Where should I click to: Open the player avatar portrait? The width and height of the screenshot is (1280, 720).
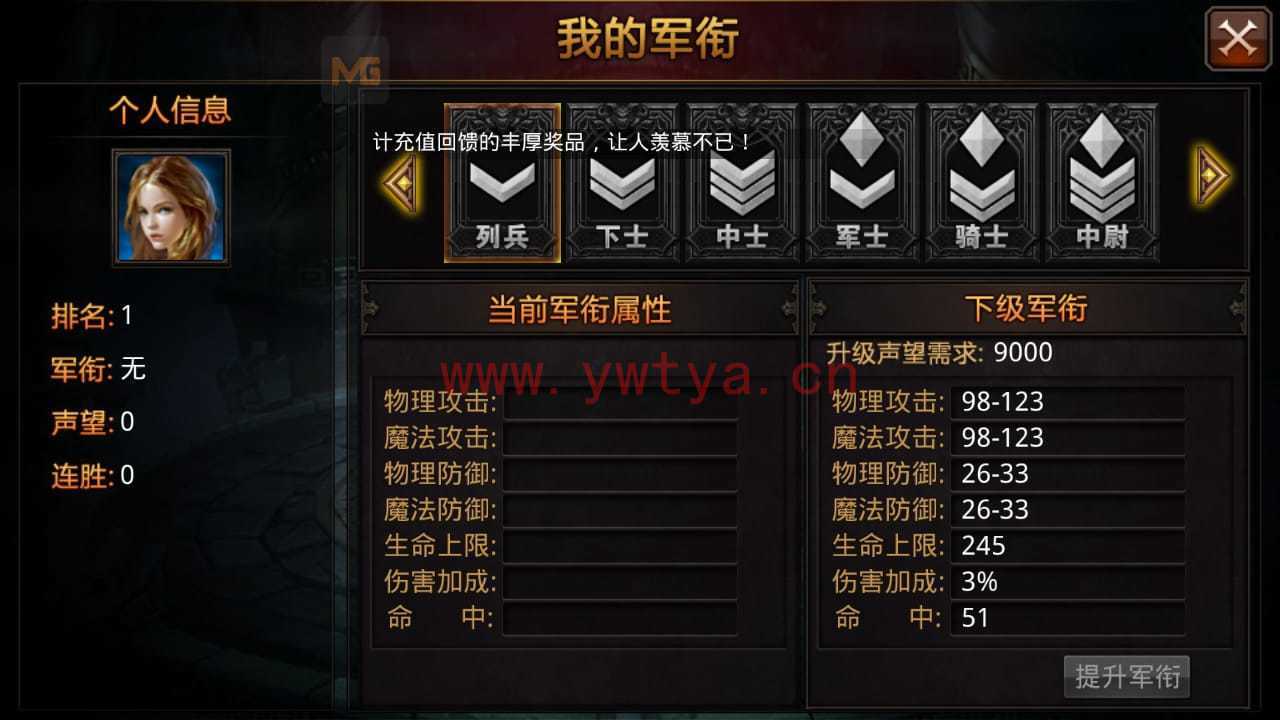171,207
